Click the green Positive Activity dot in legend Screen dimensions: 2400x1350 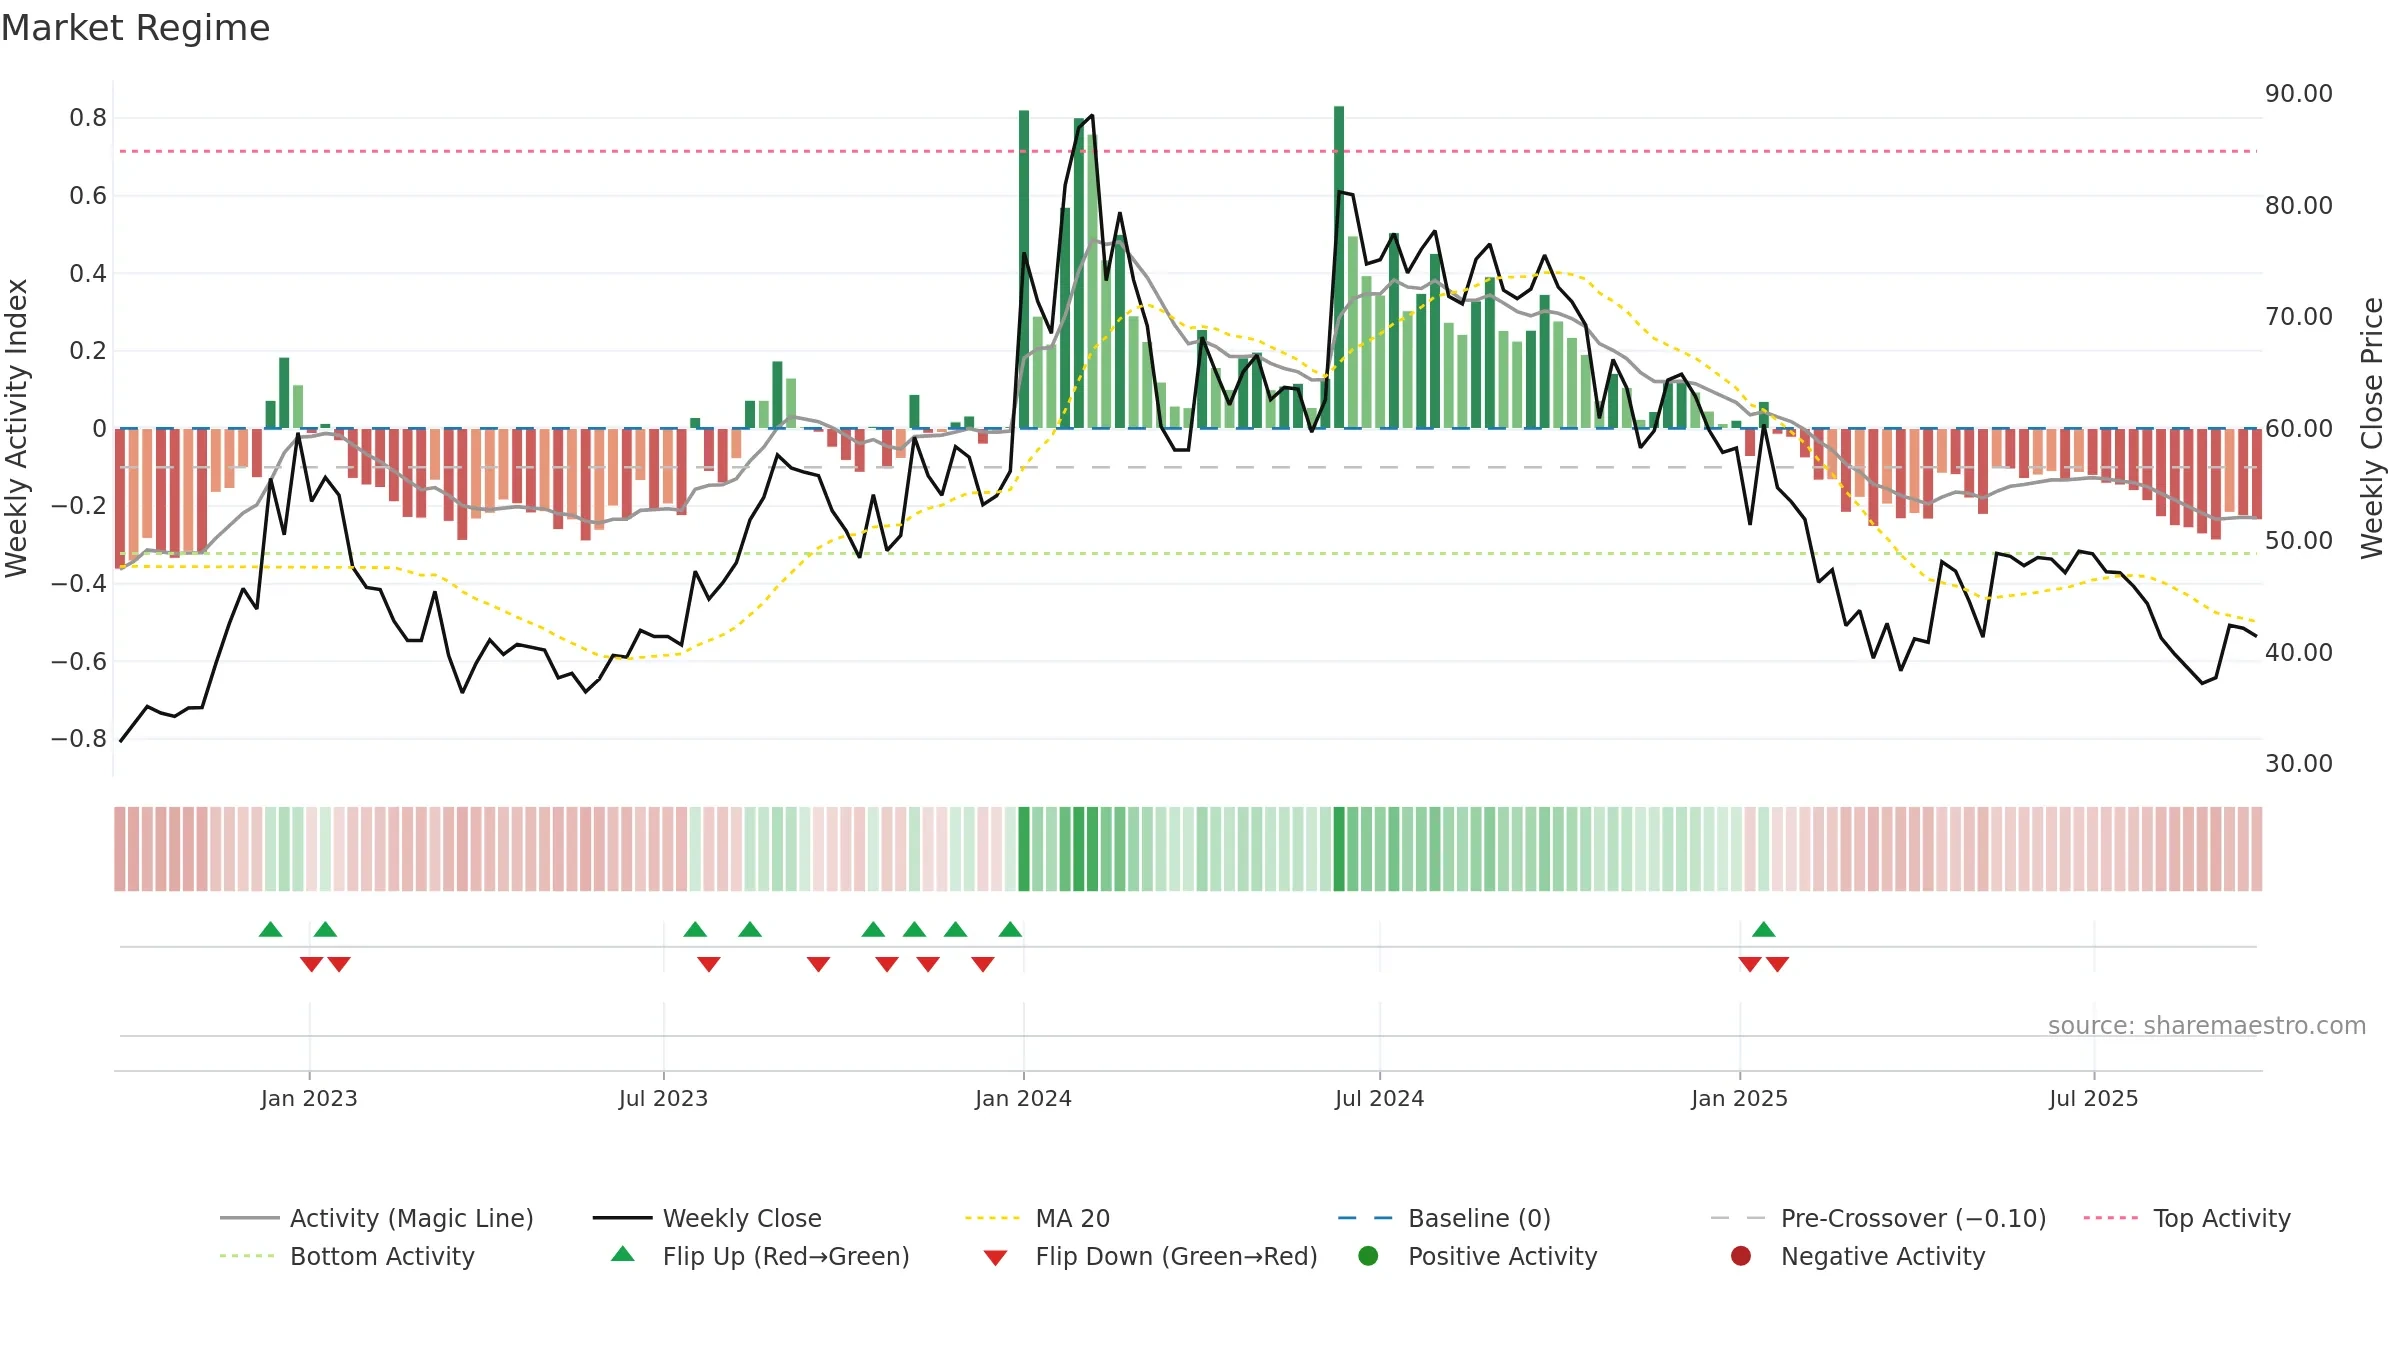(1368, 1256)
